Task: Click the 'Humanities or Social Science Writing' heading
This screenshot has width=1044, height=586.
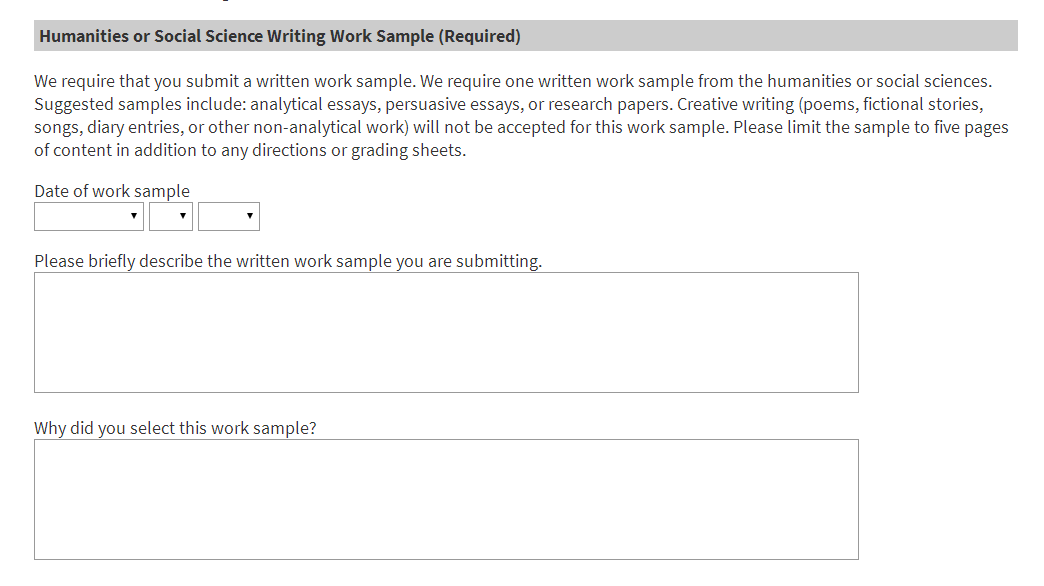Action: point(237,37)
